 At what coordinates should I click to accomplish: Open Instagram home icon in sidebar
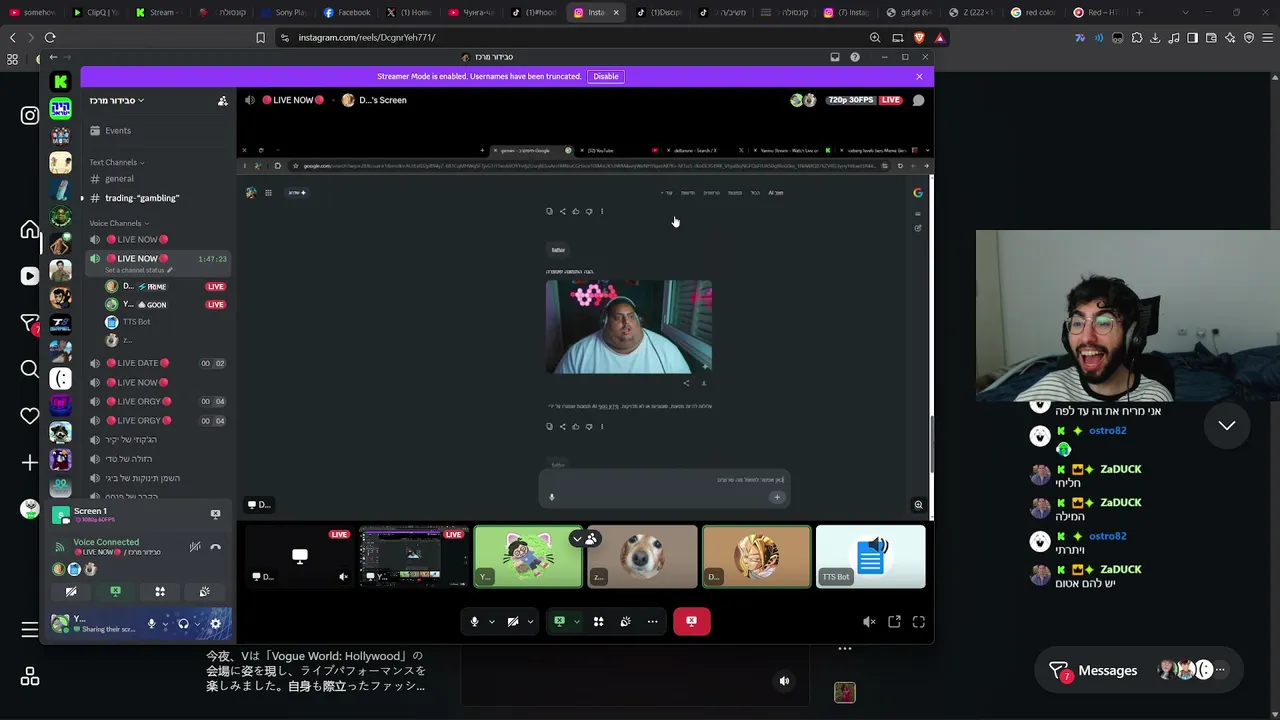pos(30,231)
